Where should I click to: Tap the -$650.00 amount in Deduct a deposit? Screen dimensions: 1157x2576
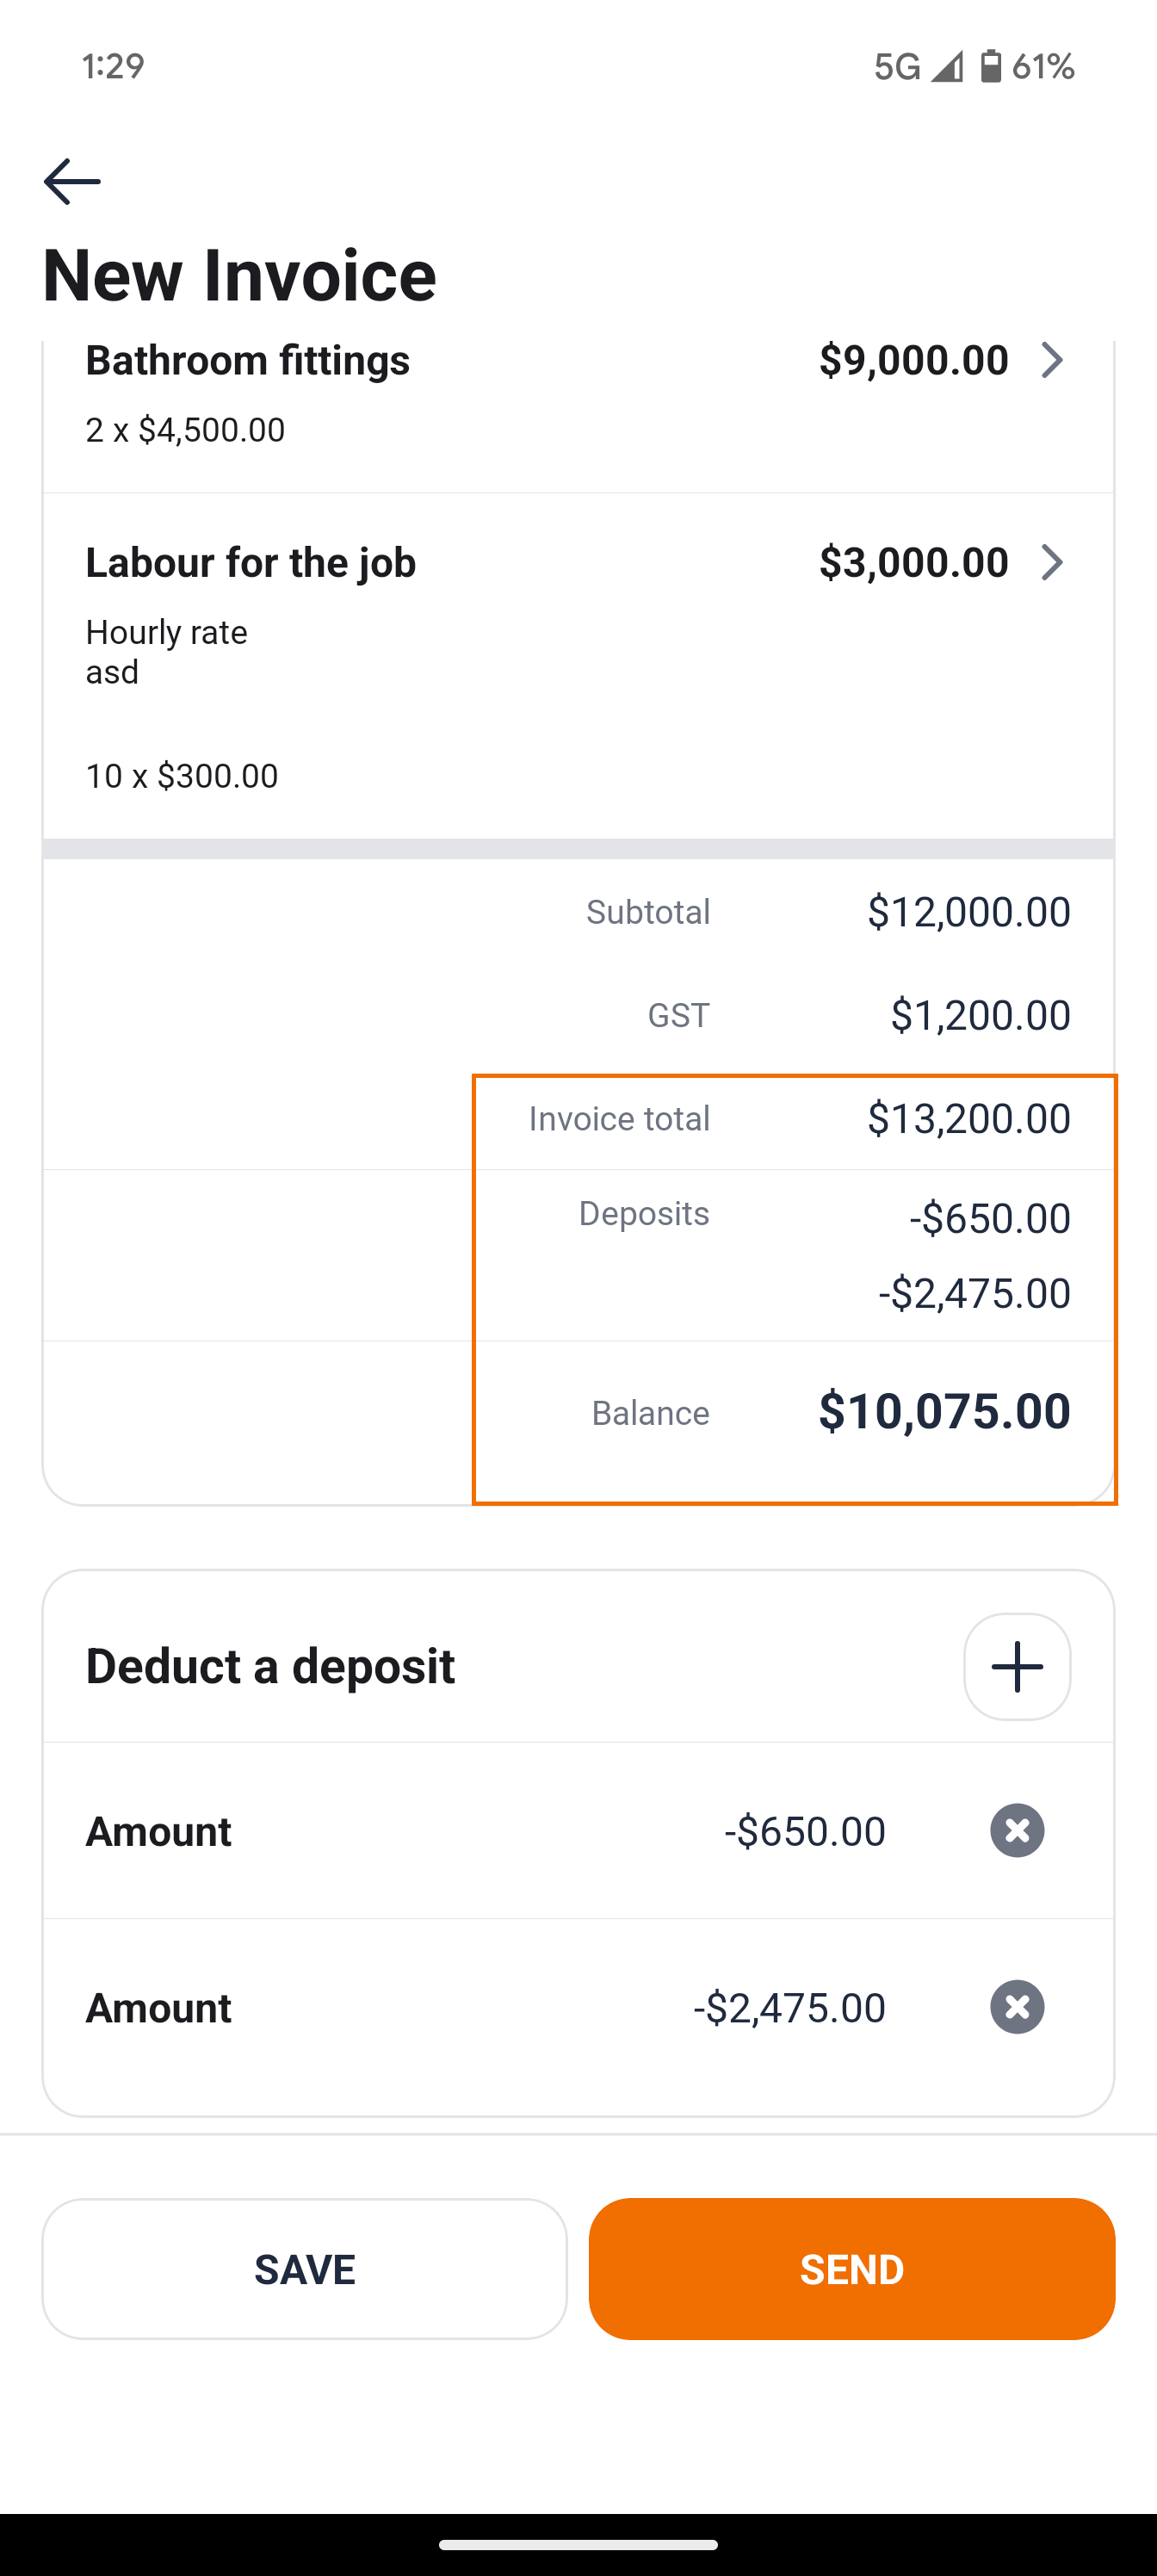(x=804, y=1831)
